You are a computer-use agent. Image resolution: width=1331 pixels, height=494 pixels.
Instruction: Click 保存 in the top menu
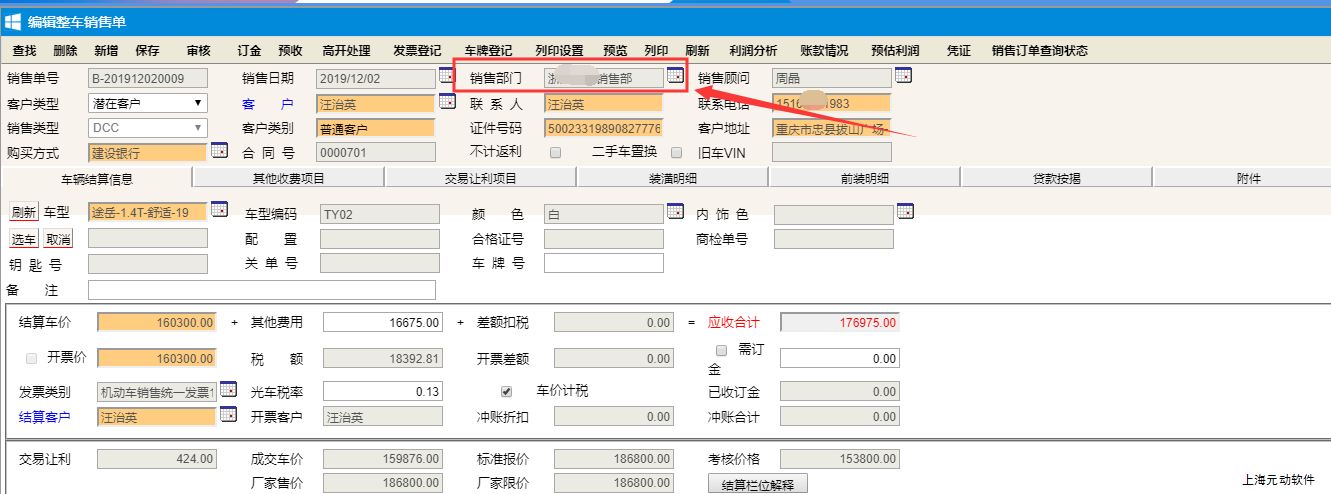coord(147,51)
